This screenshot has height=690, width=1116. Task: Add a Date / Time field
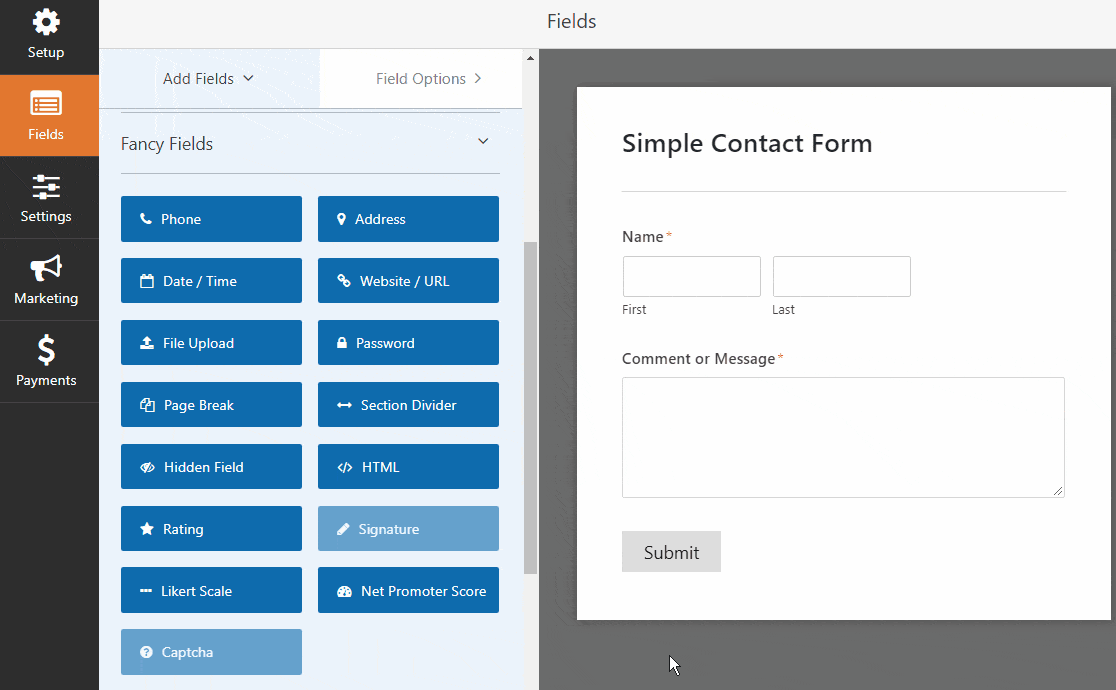point(211,281)
